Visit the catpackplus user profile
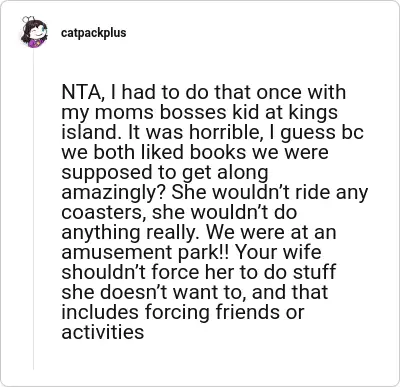The width and height of the screenshot is (400, 387). pyautogui.click(x=94, y=33)
